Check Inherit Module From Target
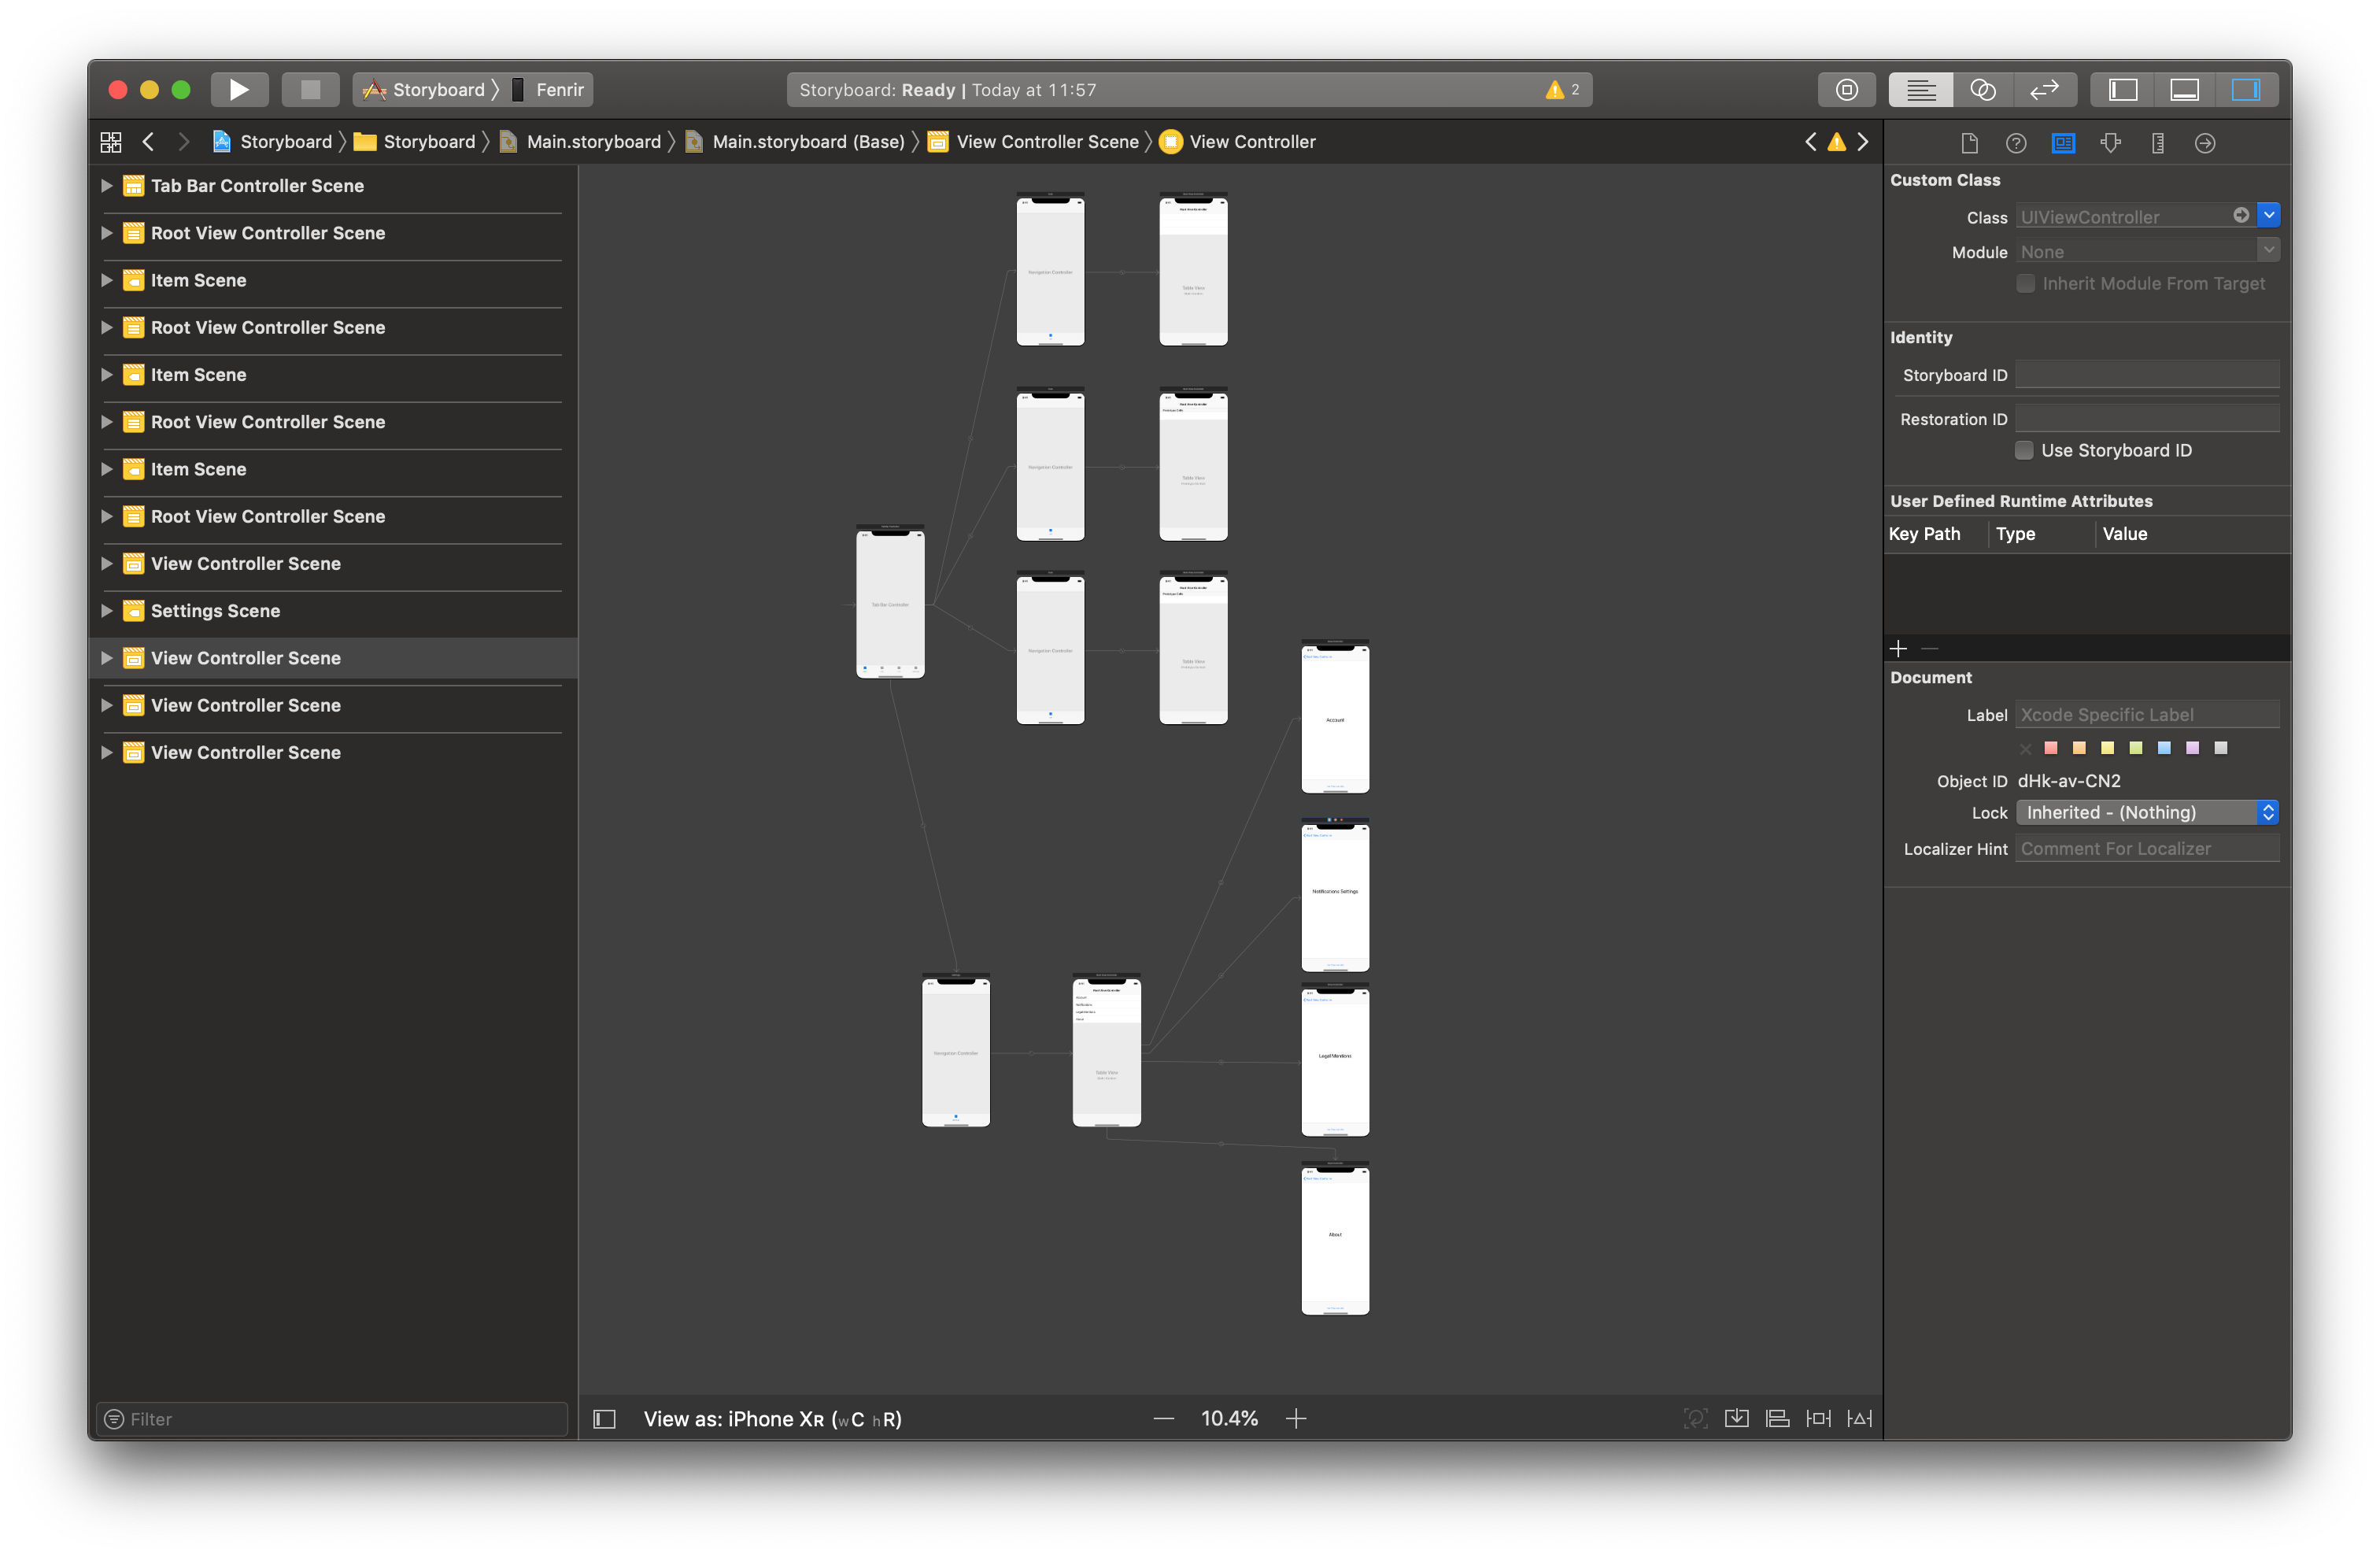 [x=2025, y=284]
